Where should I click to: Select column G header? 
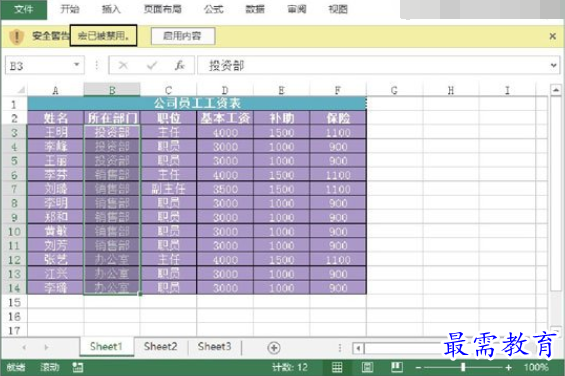tap(395, 90)
